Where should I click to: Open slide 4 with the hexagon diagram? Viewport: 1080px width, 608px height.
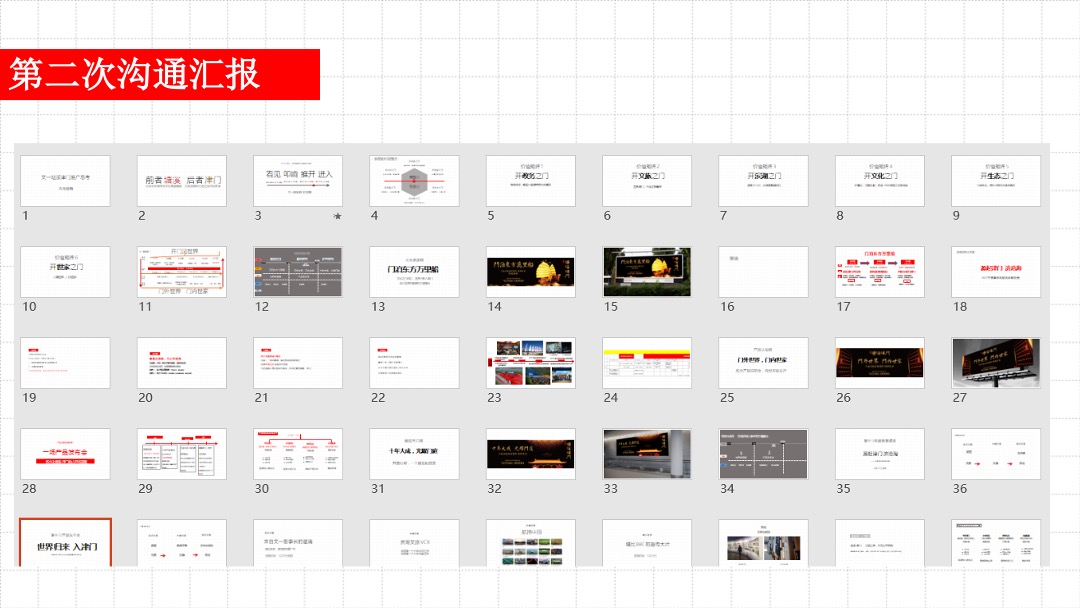pos(414,181)
